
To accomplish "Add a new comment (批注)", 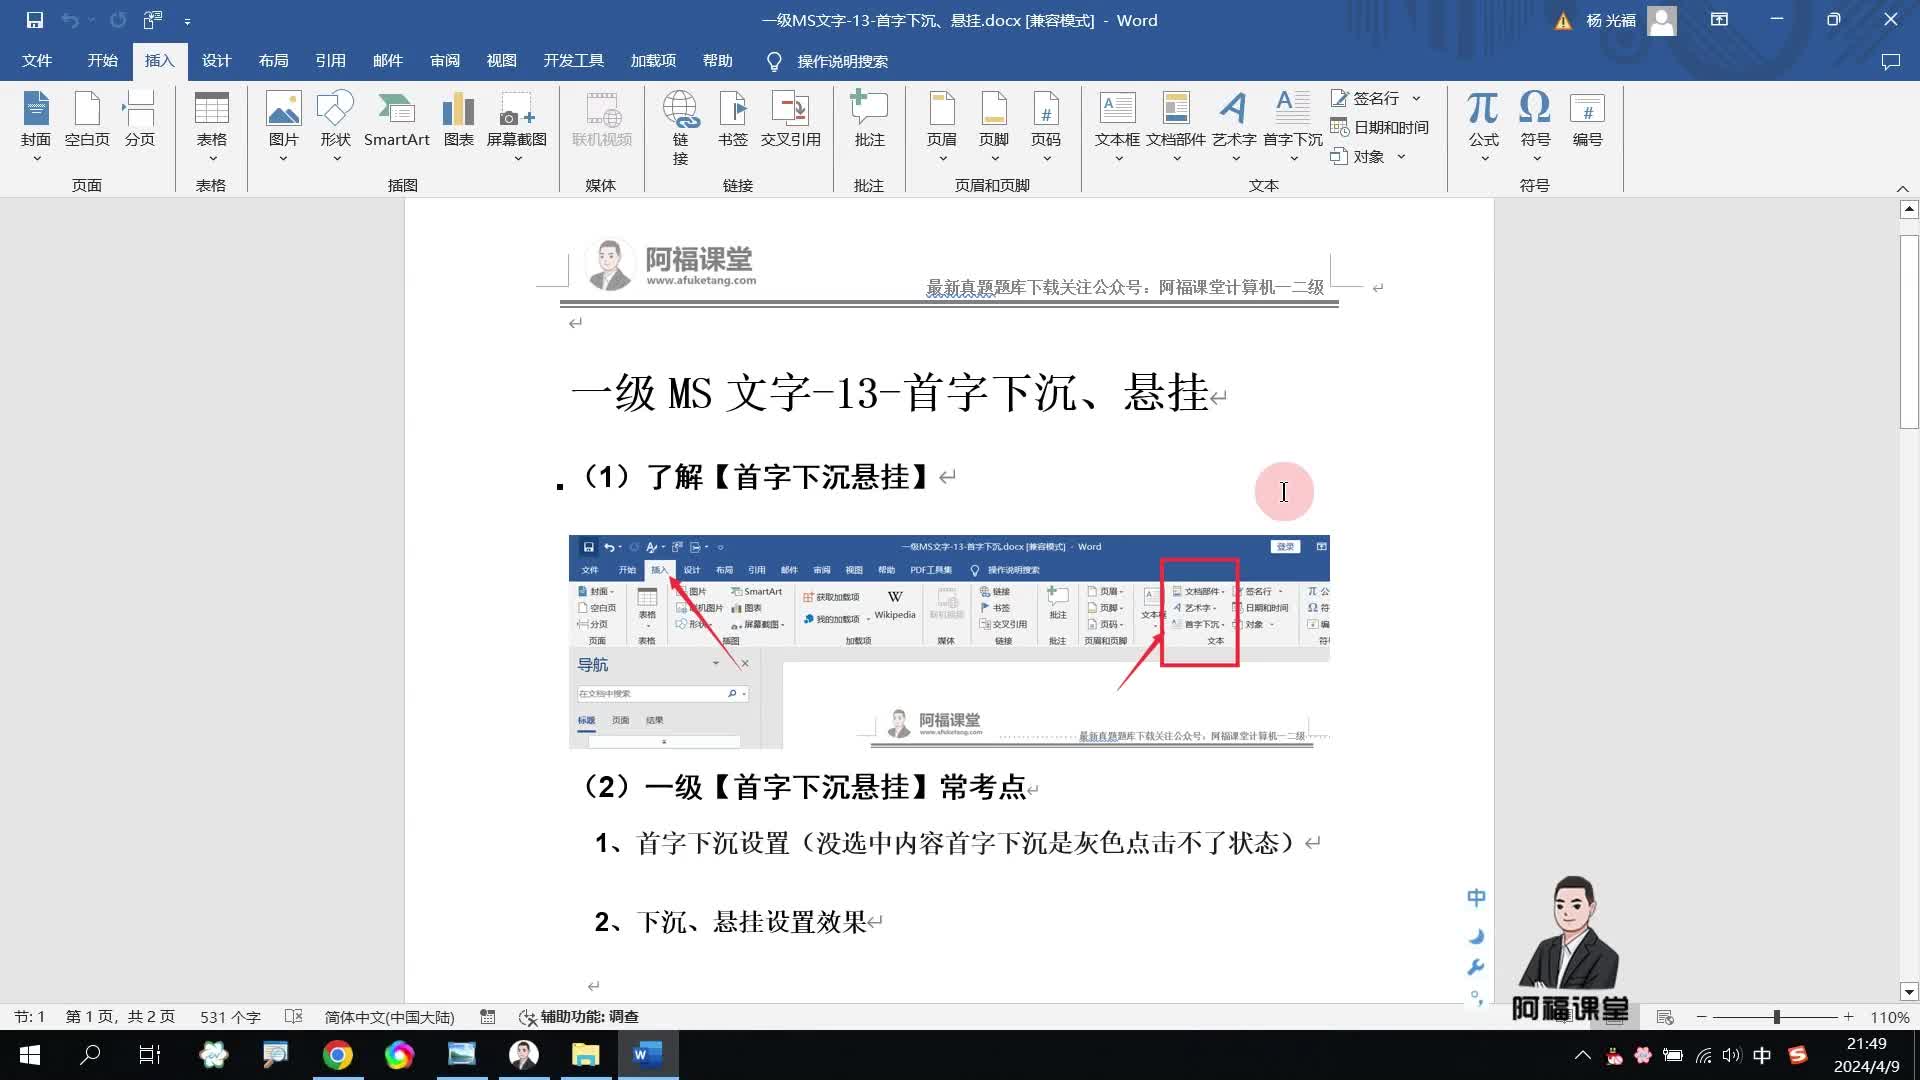I will coord(869,120).
